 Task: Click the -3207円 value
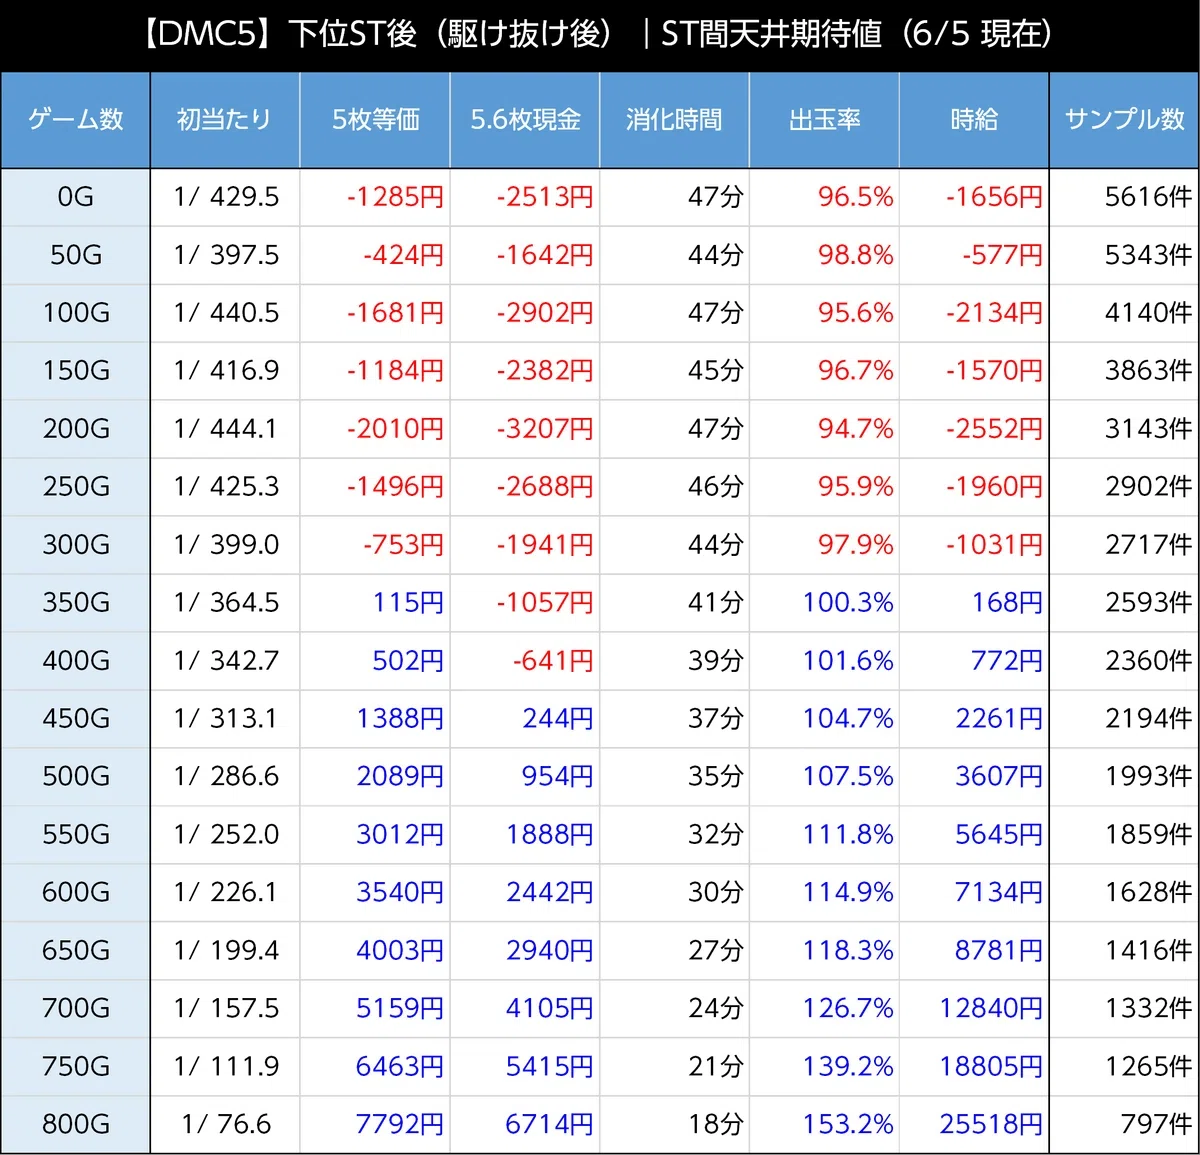545,429
